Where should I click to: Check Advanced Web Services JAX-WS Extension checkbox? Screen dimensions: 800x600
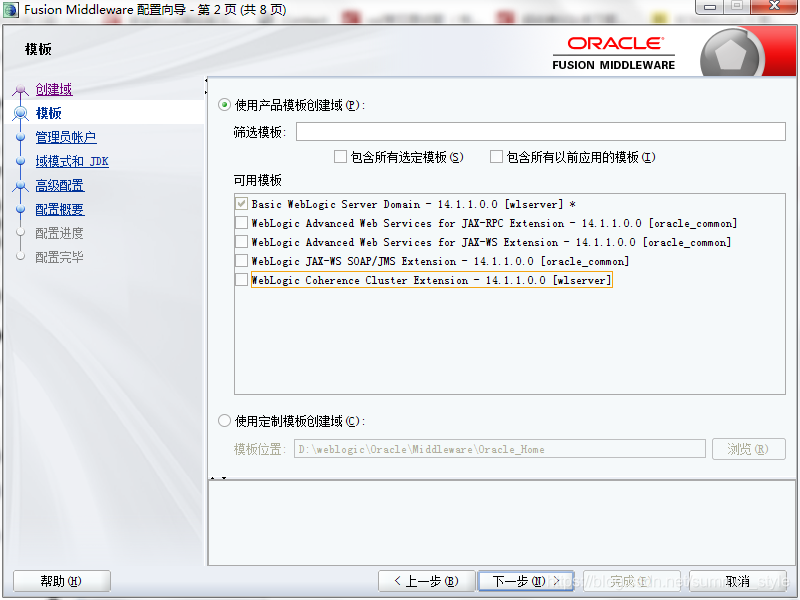pos(241,241)
